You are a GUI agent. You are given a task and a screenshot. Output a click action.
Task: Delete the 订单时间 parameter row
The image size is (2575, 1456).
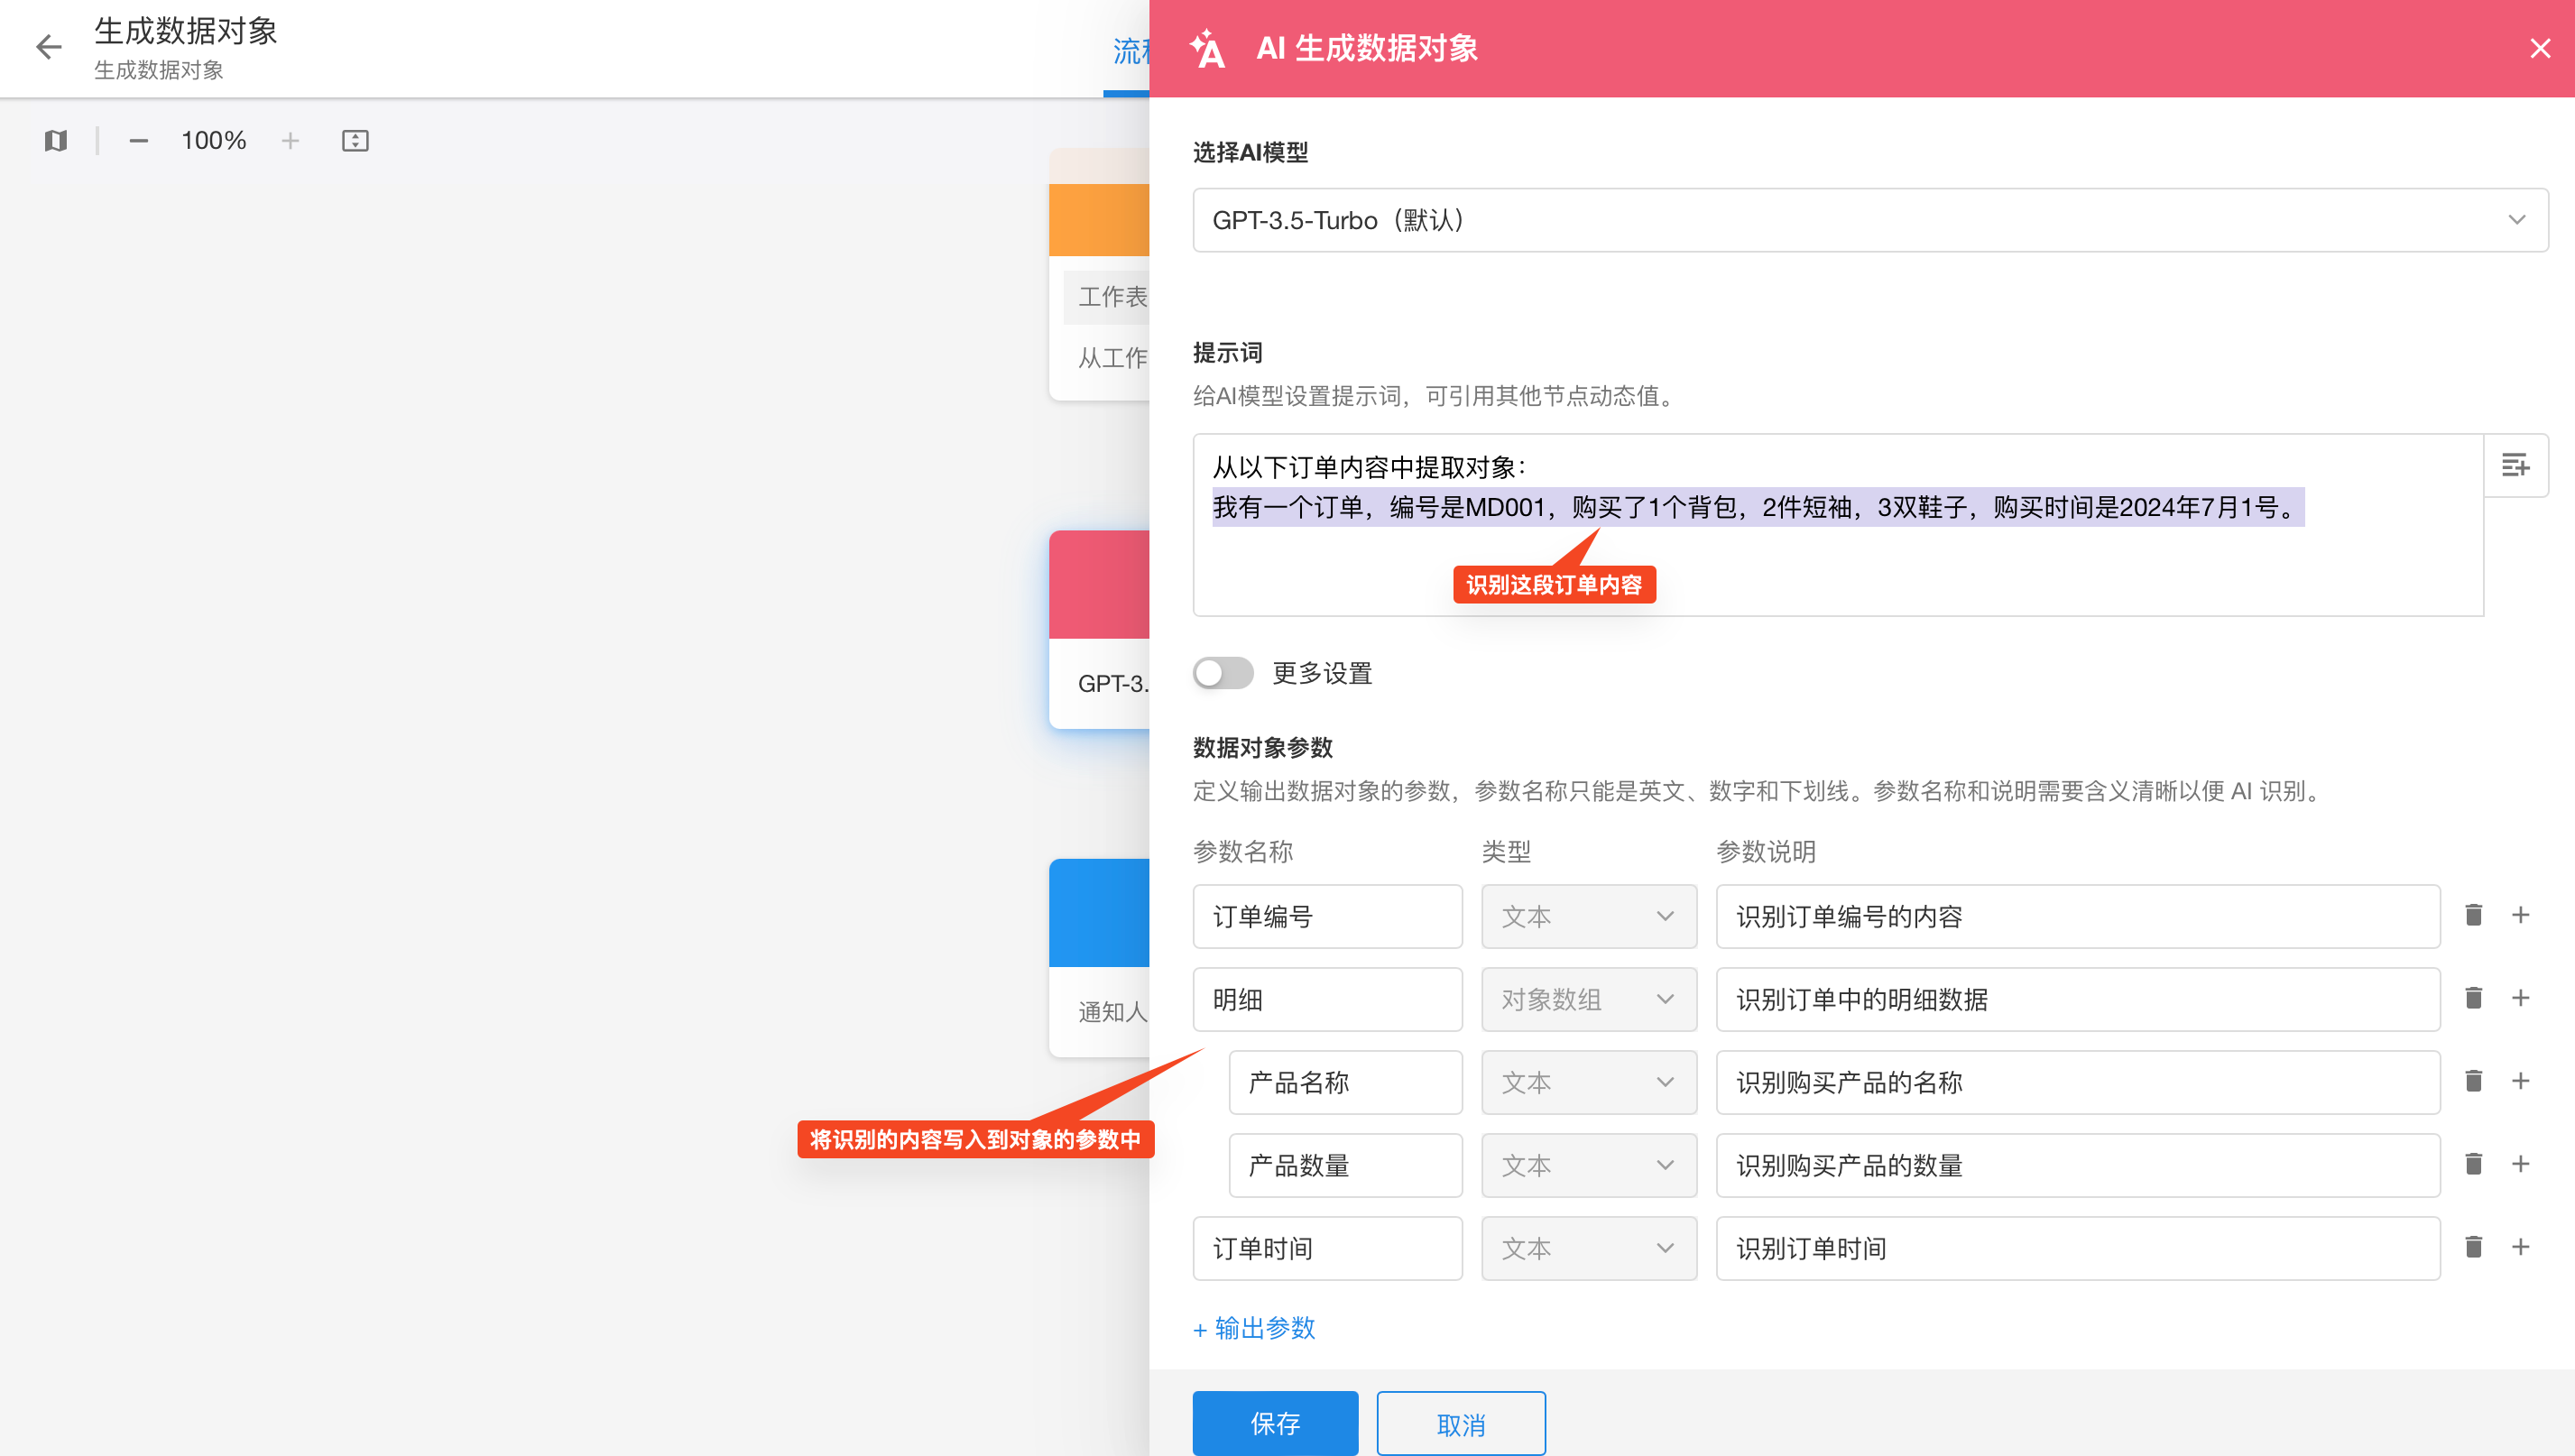2473,1247
